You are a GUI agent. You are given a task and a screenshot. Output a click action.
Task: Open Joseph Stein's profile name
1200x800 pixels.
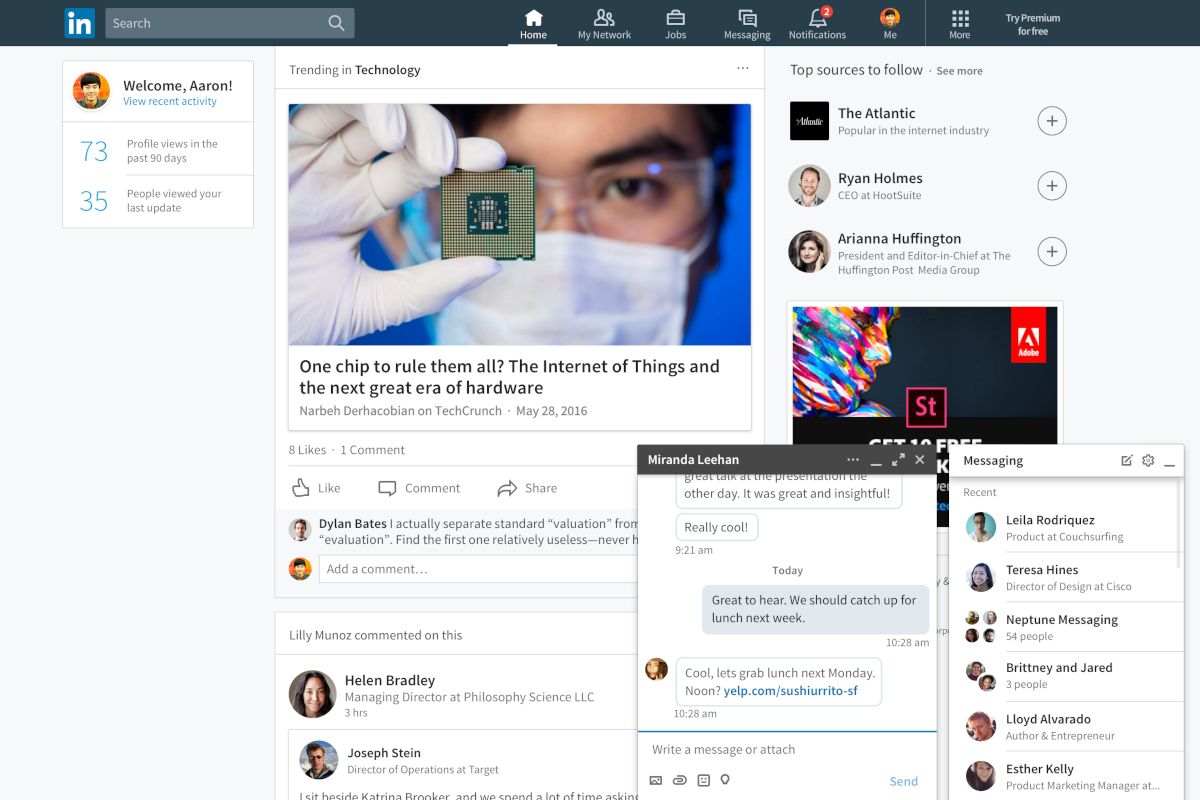coord(384,753)
